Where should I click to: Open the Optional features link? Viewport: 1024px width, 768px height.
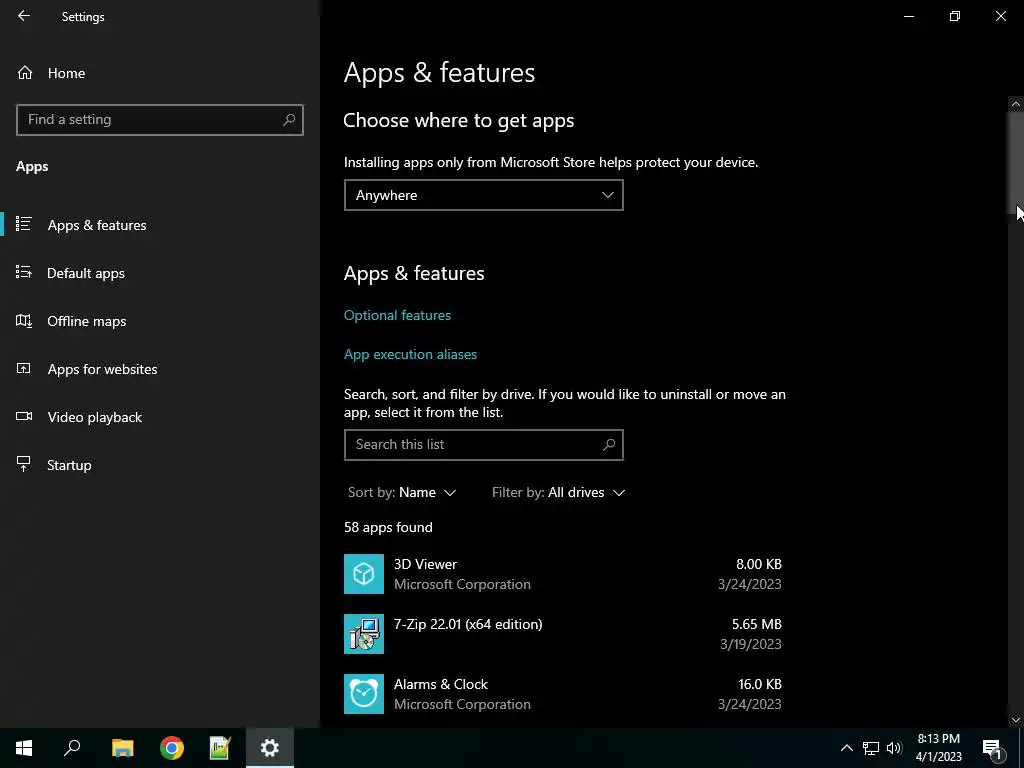click(x=397, y=315)
